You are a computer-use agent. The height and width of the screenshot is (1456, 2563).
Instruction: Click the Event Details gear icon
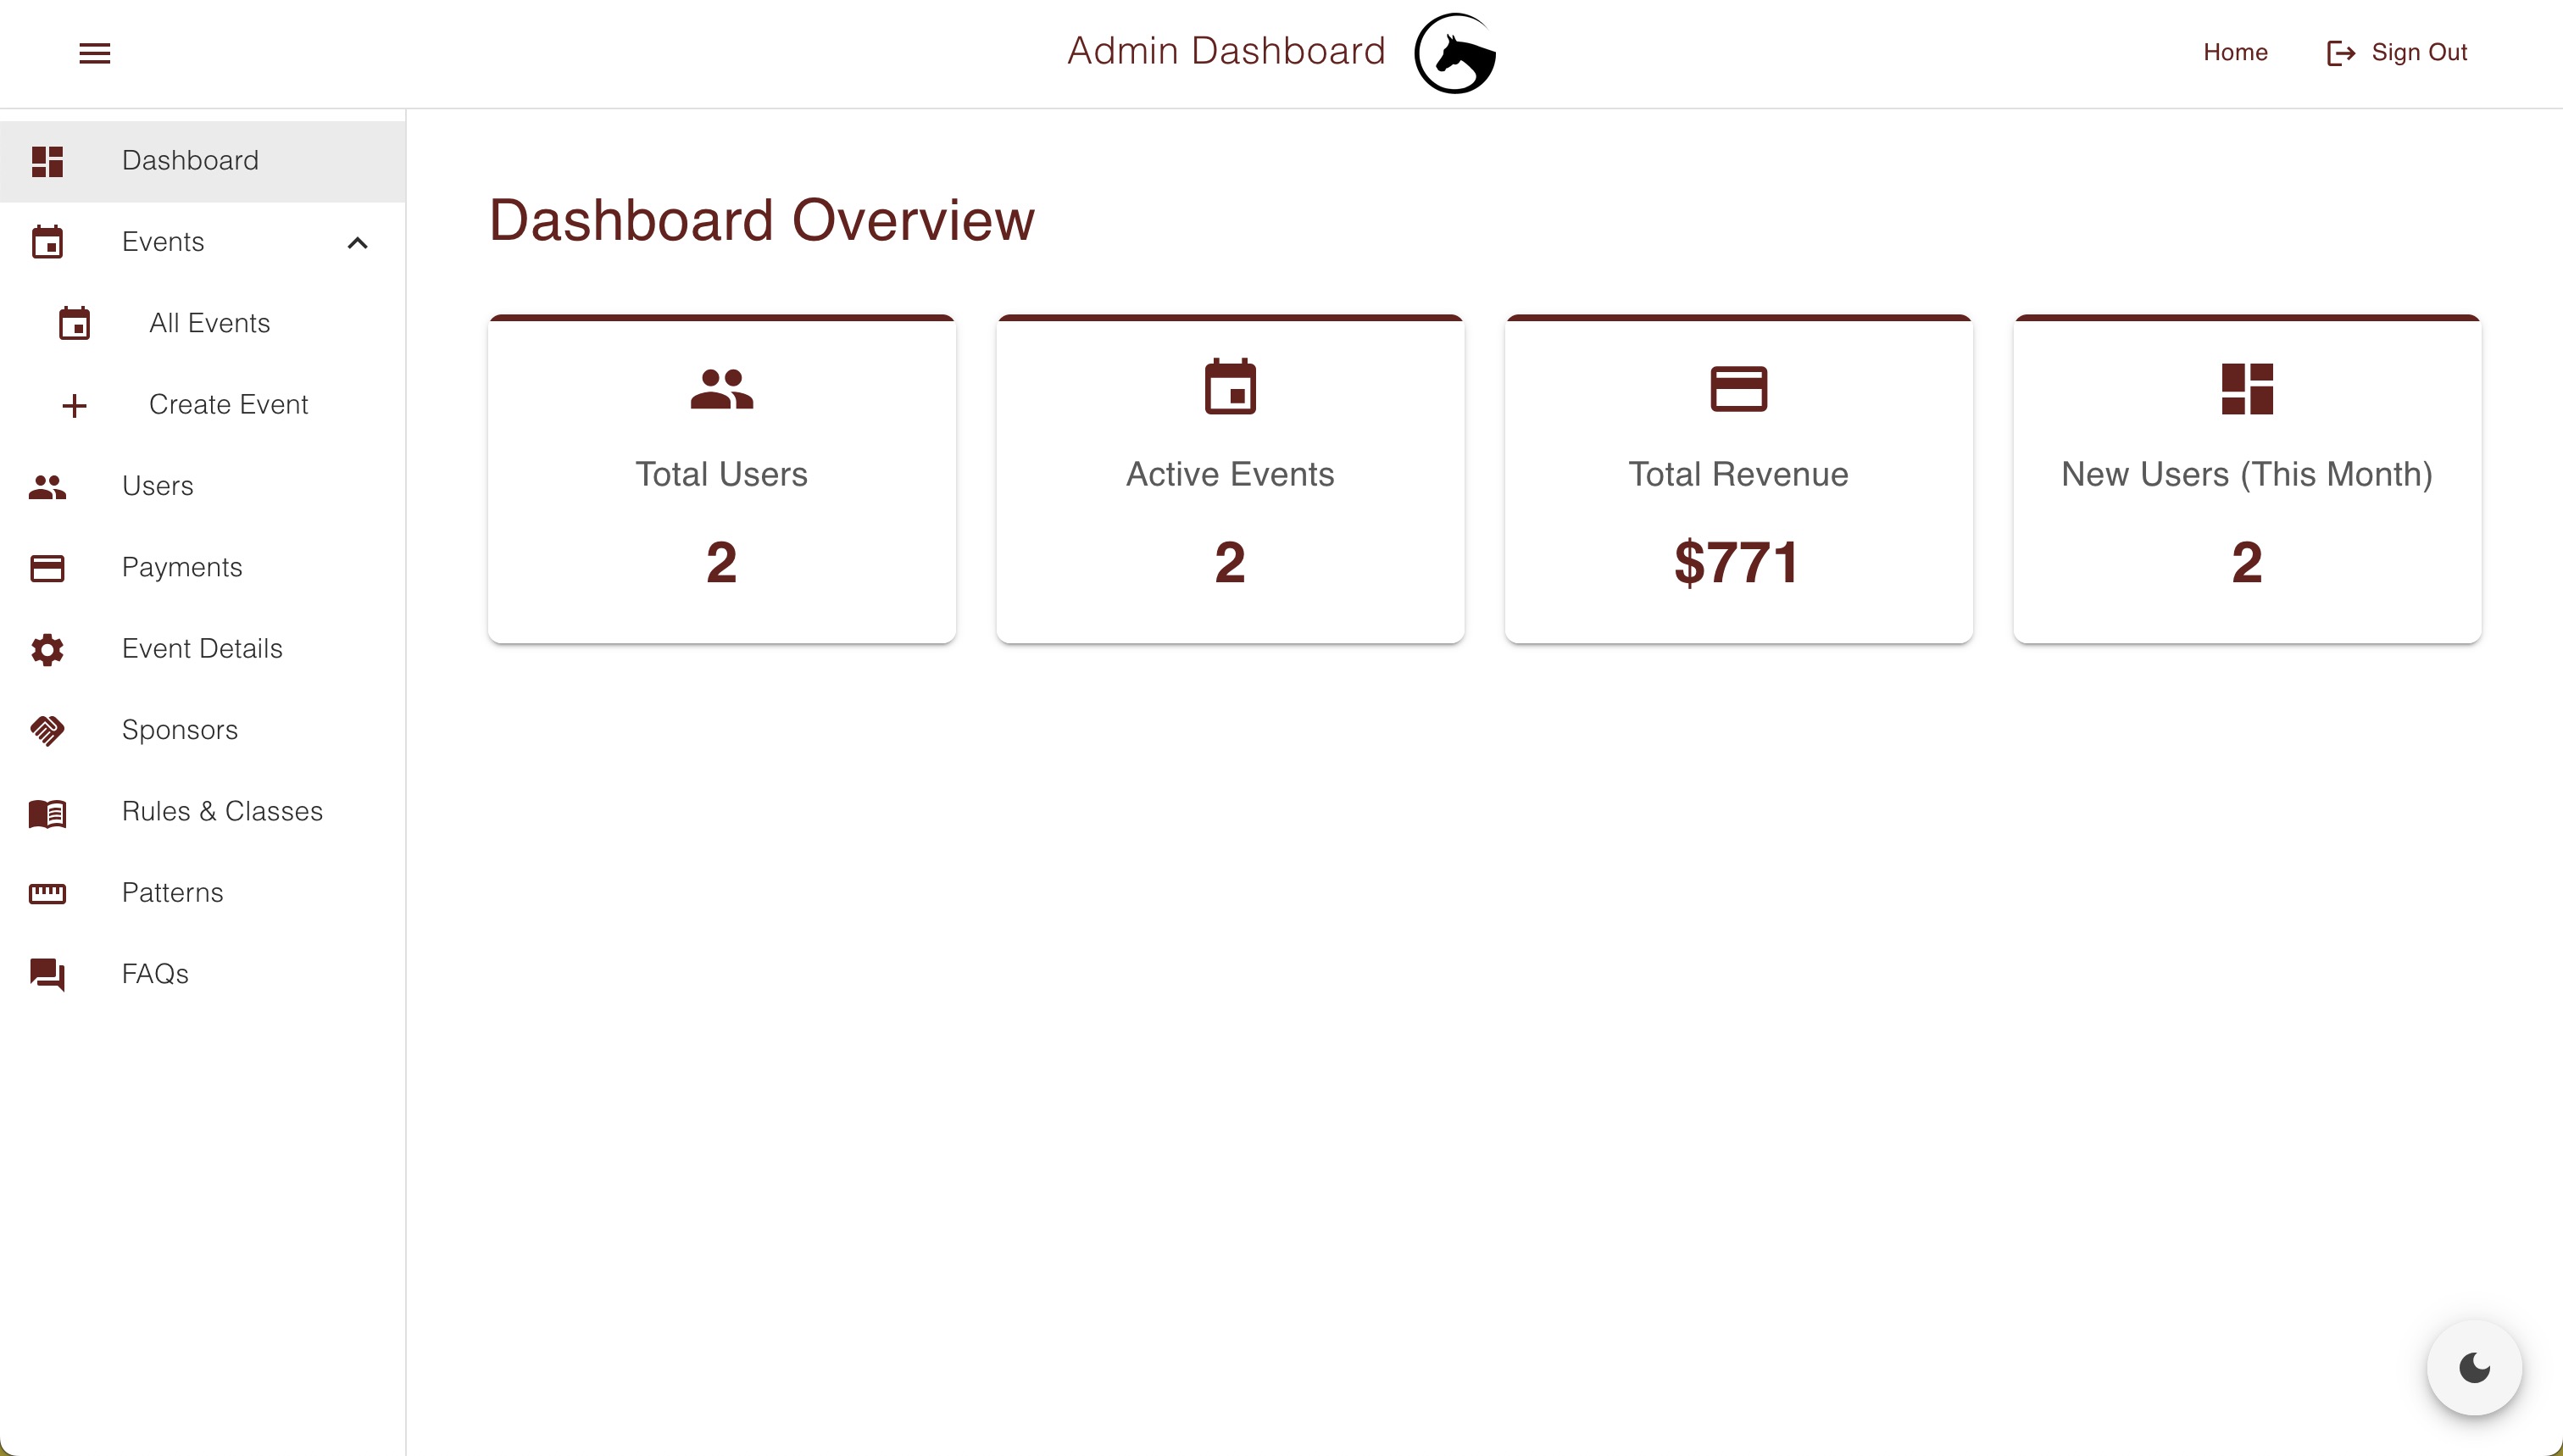(x=47, y=647)
